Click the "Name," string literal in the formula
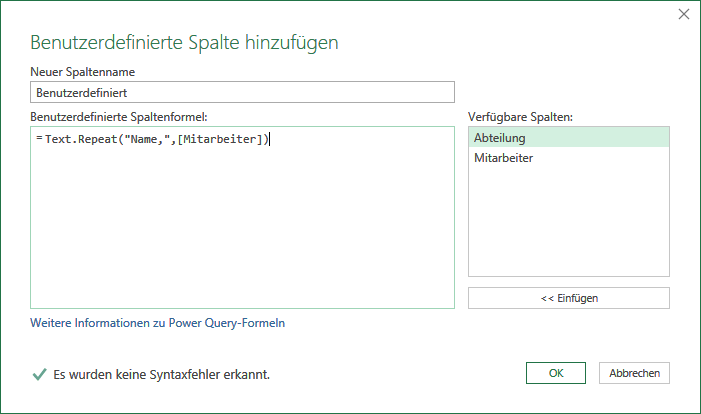 click(147, 139)
